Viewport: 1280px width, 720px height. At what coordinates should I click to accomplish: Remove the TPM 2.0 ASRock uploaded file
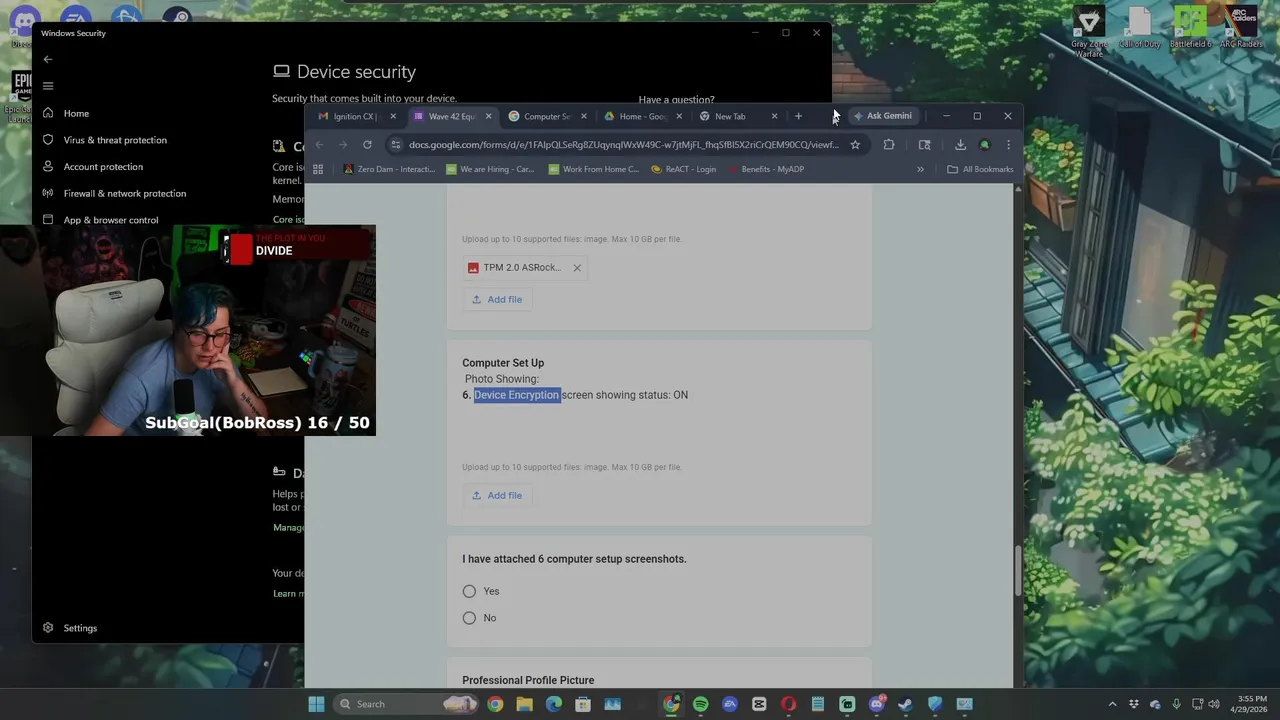[x=577, y=268]
